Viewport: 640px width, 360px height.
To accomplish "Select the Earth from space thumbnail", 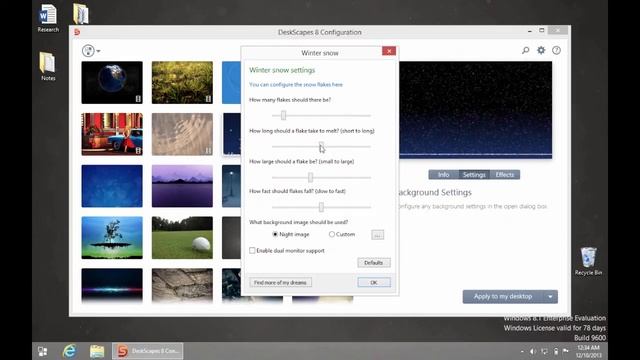I will click(112, 82).
